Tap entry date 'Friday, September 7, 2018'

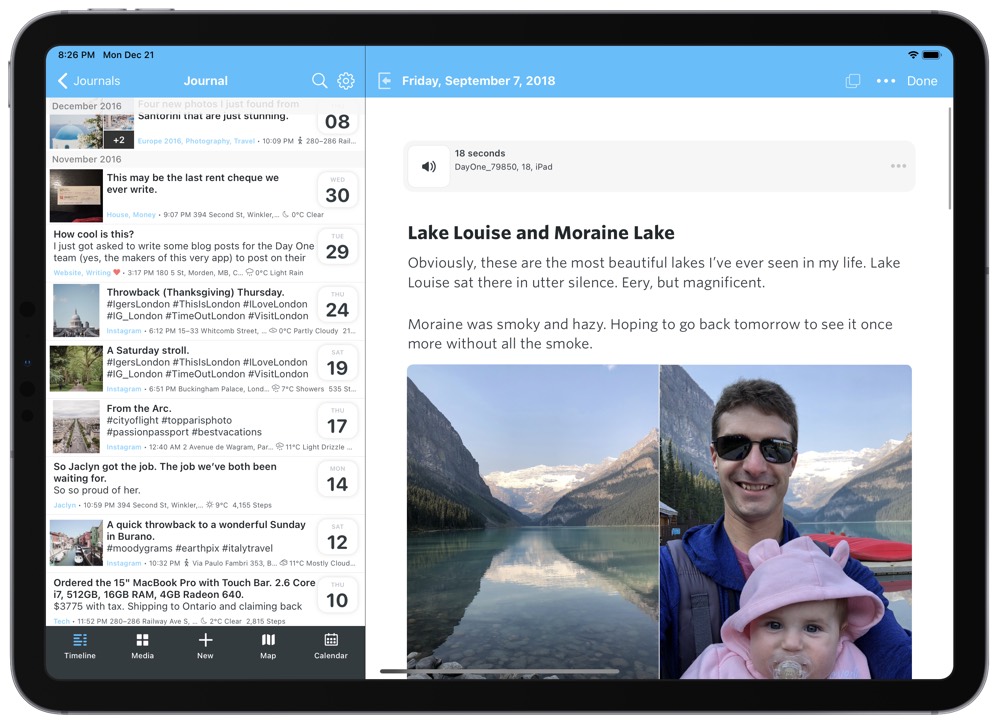478,81
